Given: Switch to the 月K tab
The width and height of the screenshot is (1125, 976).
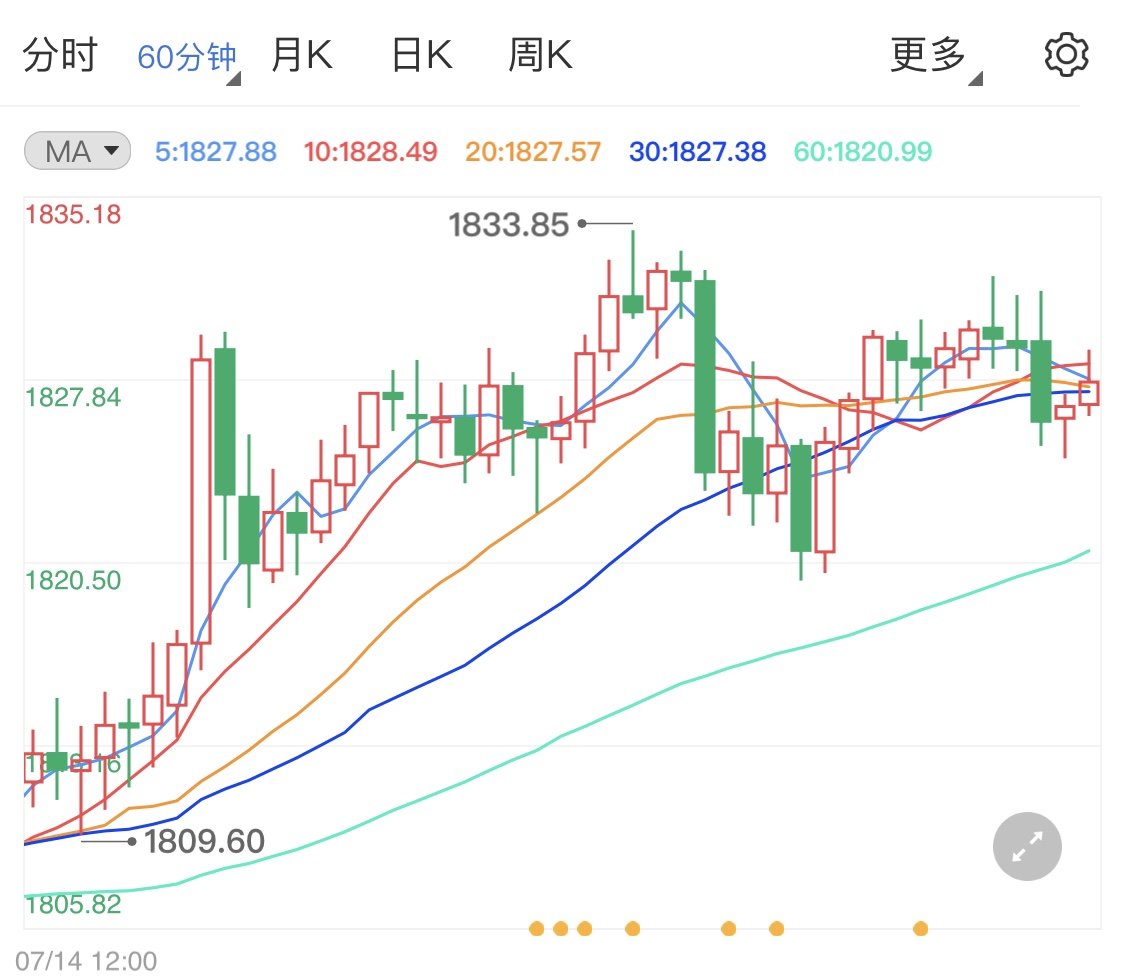Looking at the screenshot, I should coord(302,55).
